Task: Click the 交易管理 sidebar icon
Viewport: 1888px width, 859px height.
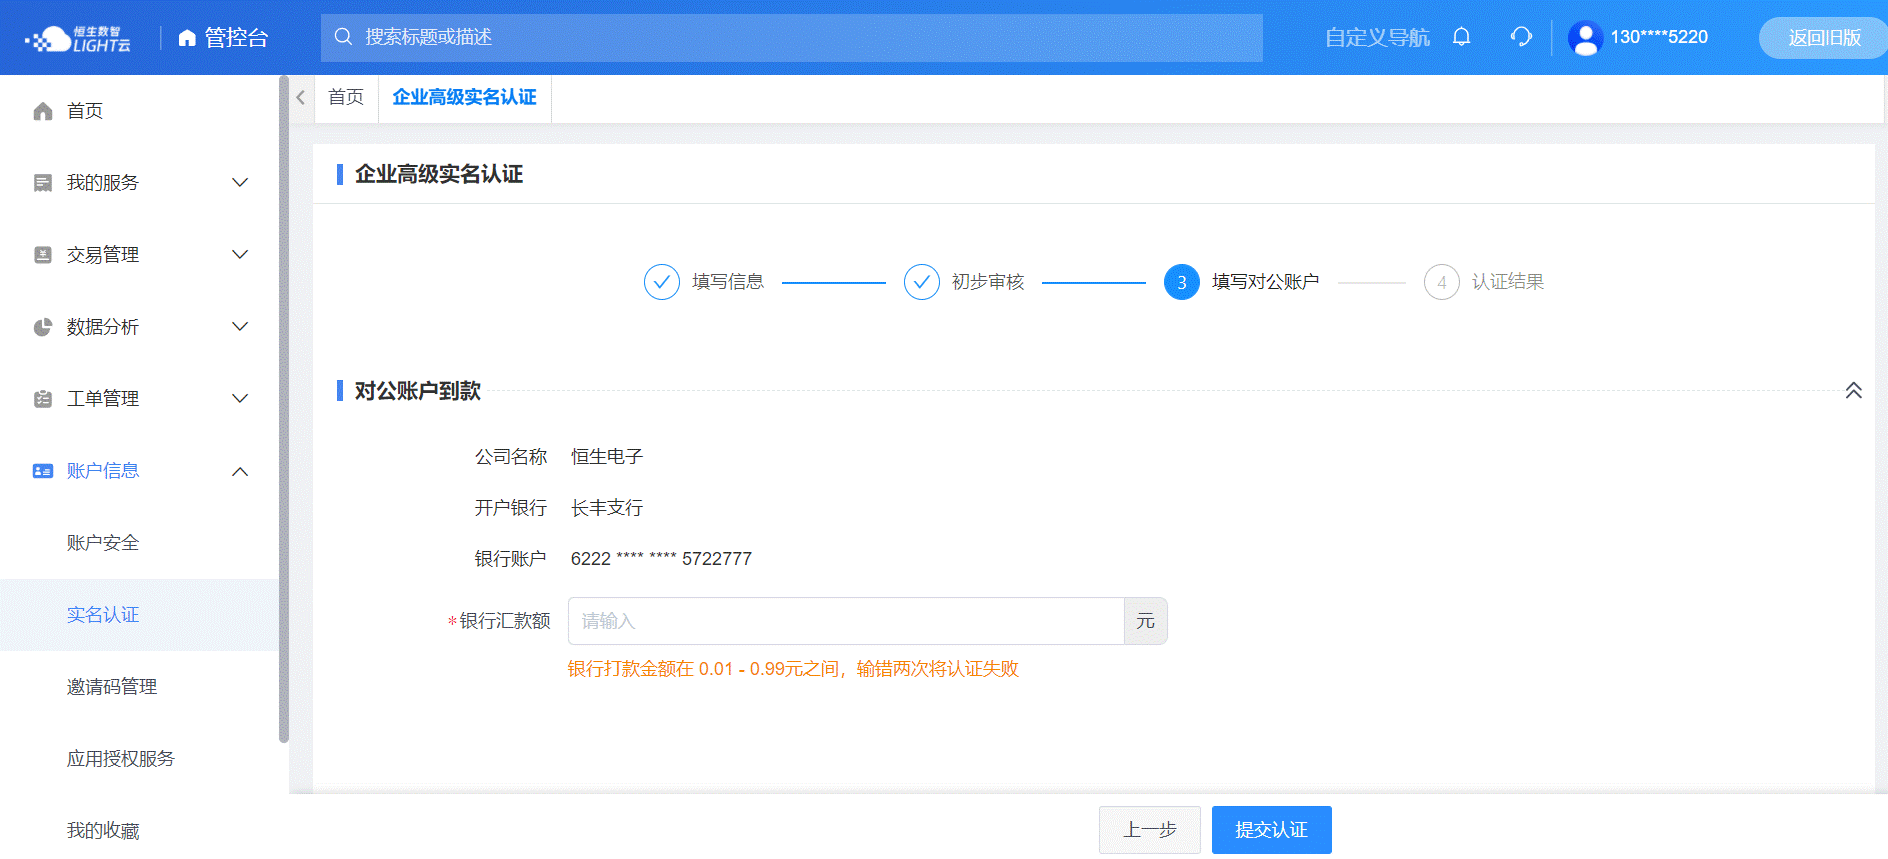Action: tap(43, 255)
